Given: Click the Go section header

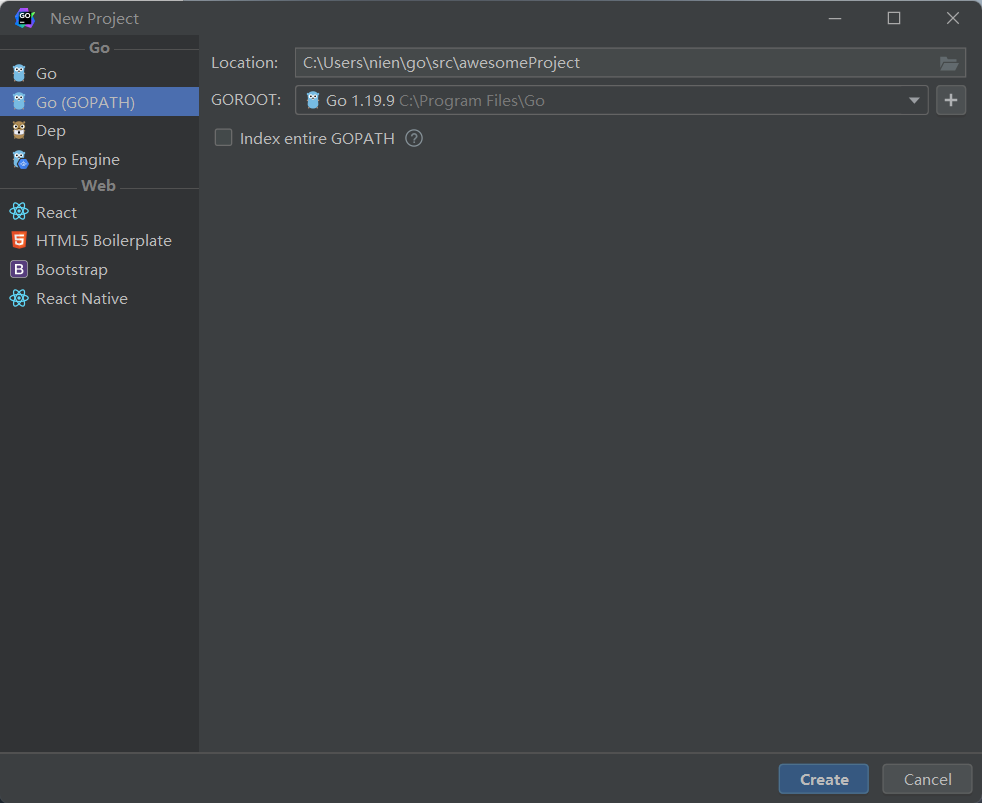Looking at the screenshot, I should coord(99,48).
